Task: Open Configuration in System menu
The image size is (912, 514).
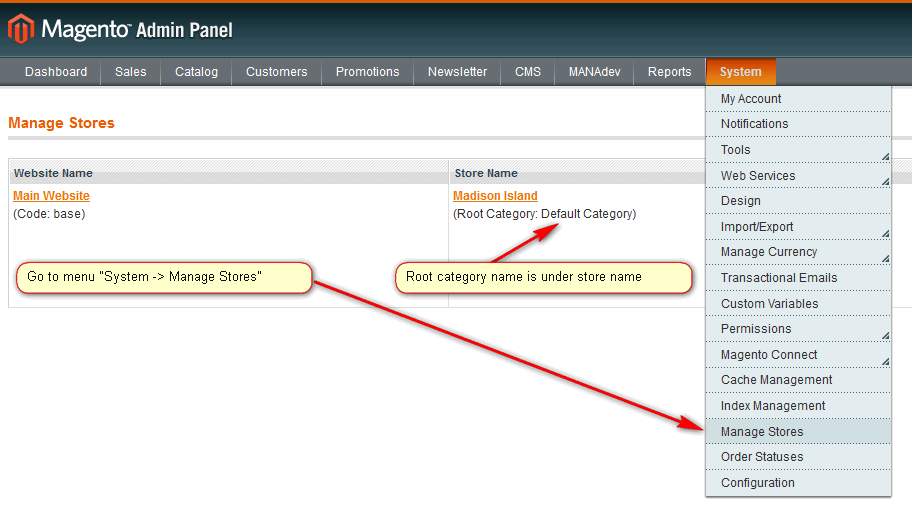Action: [798, 483]
